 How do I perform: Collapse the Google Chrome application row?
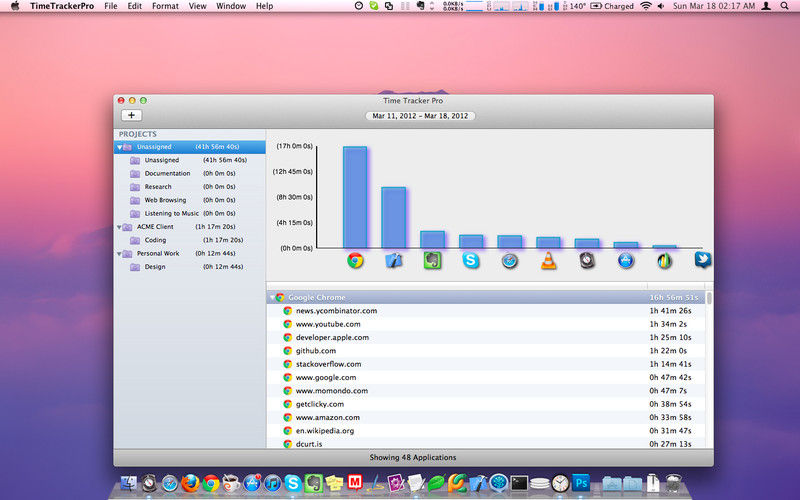272,297
